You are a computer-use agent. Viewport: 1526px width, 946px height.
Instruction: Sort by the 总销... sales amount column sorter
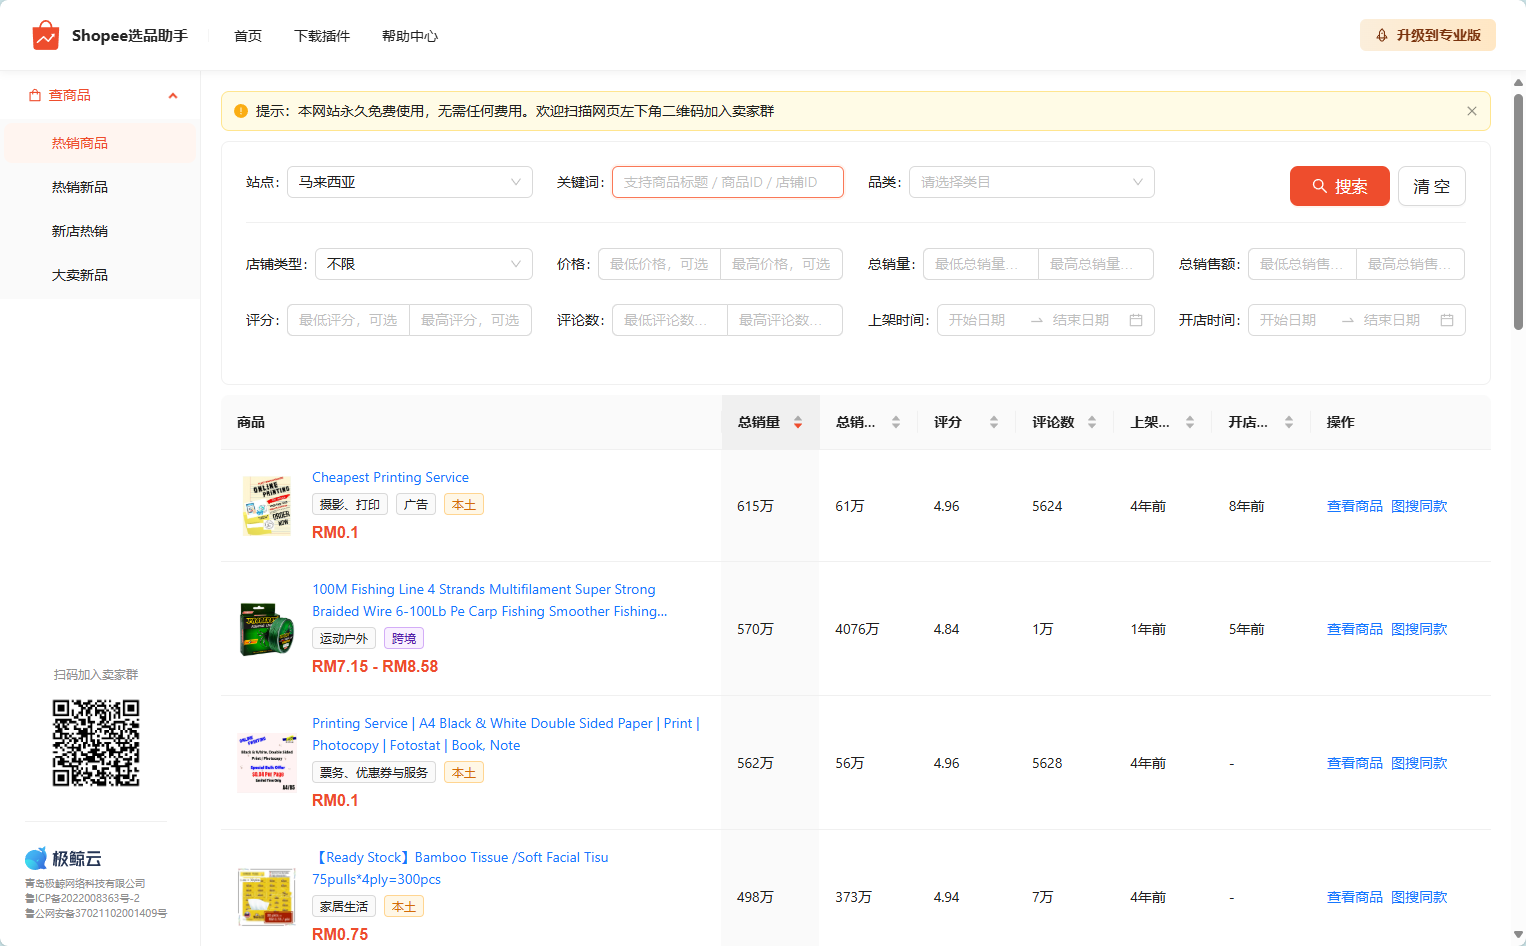click(896, 422)
